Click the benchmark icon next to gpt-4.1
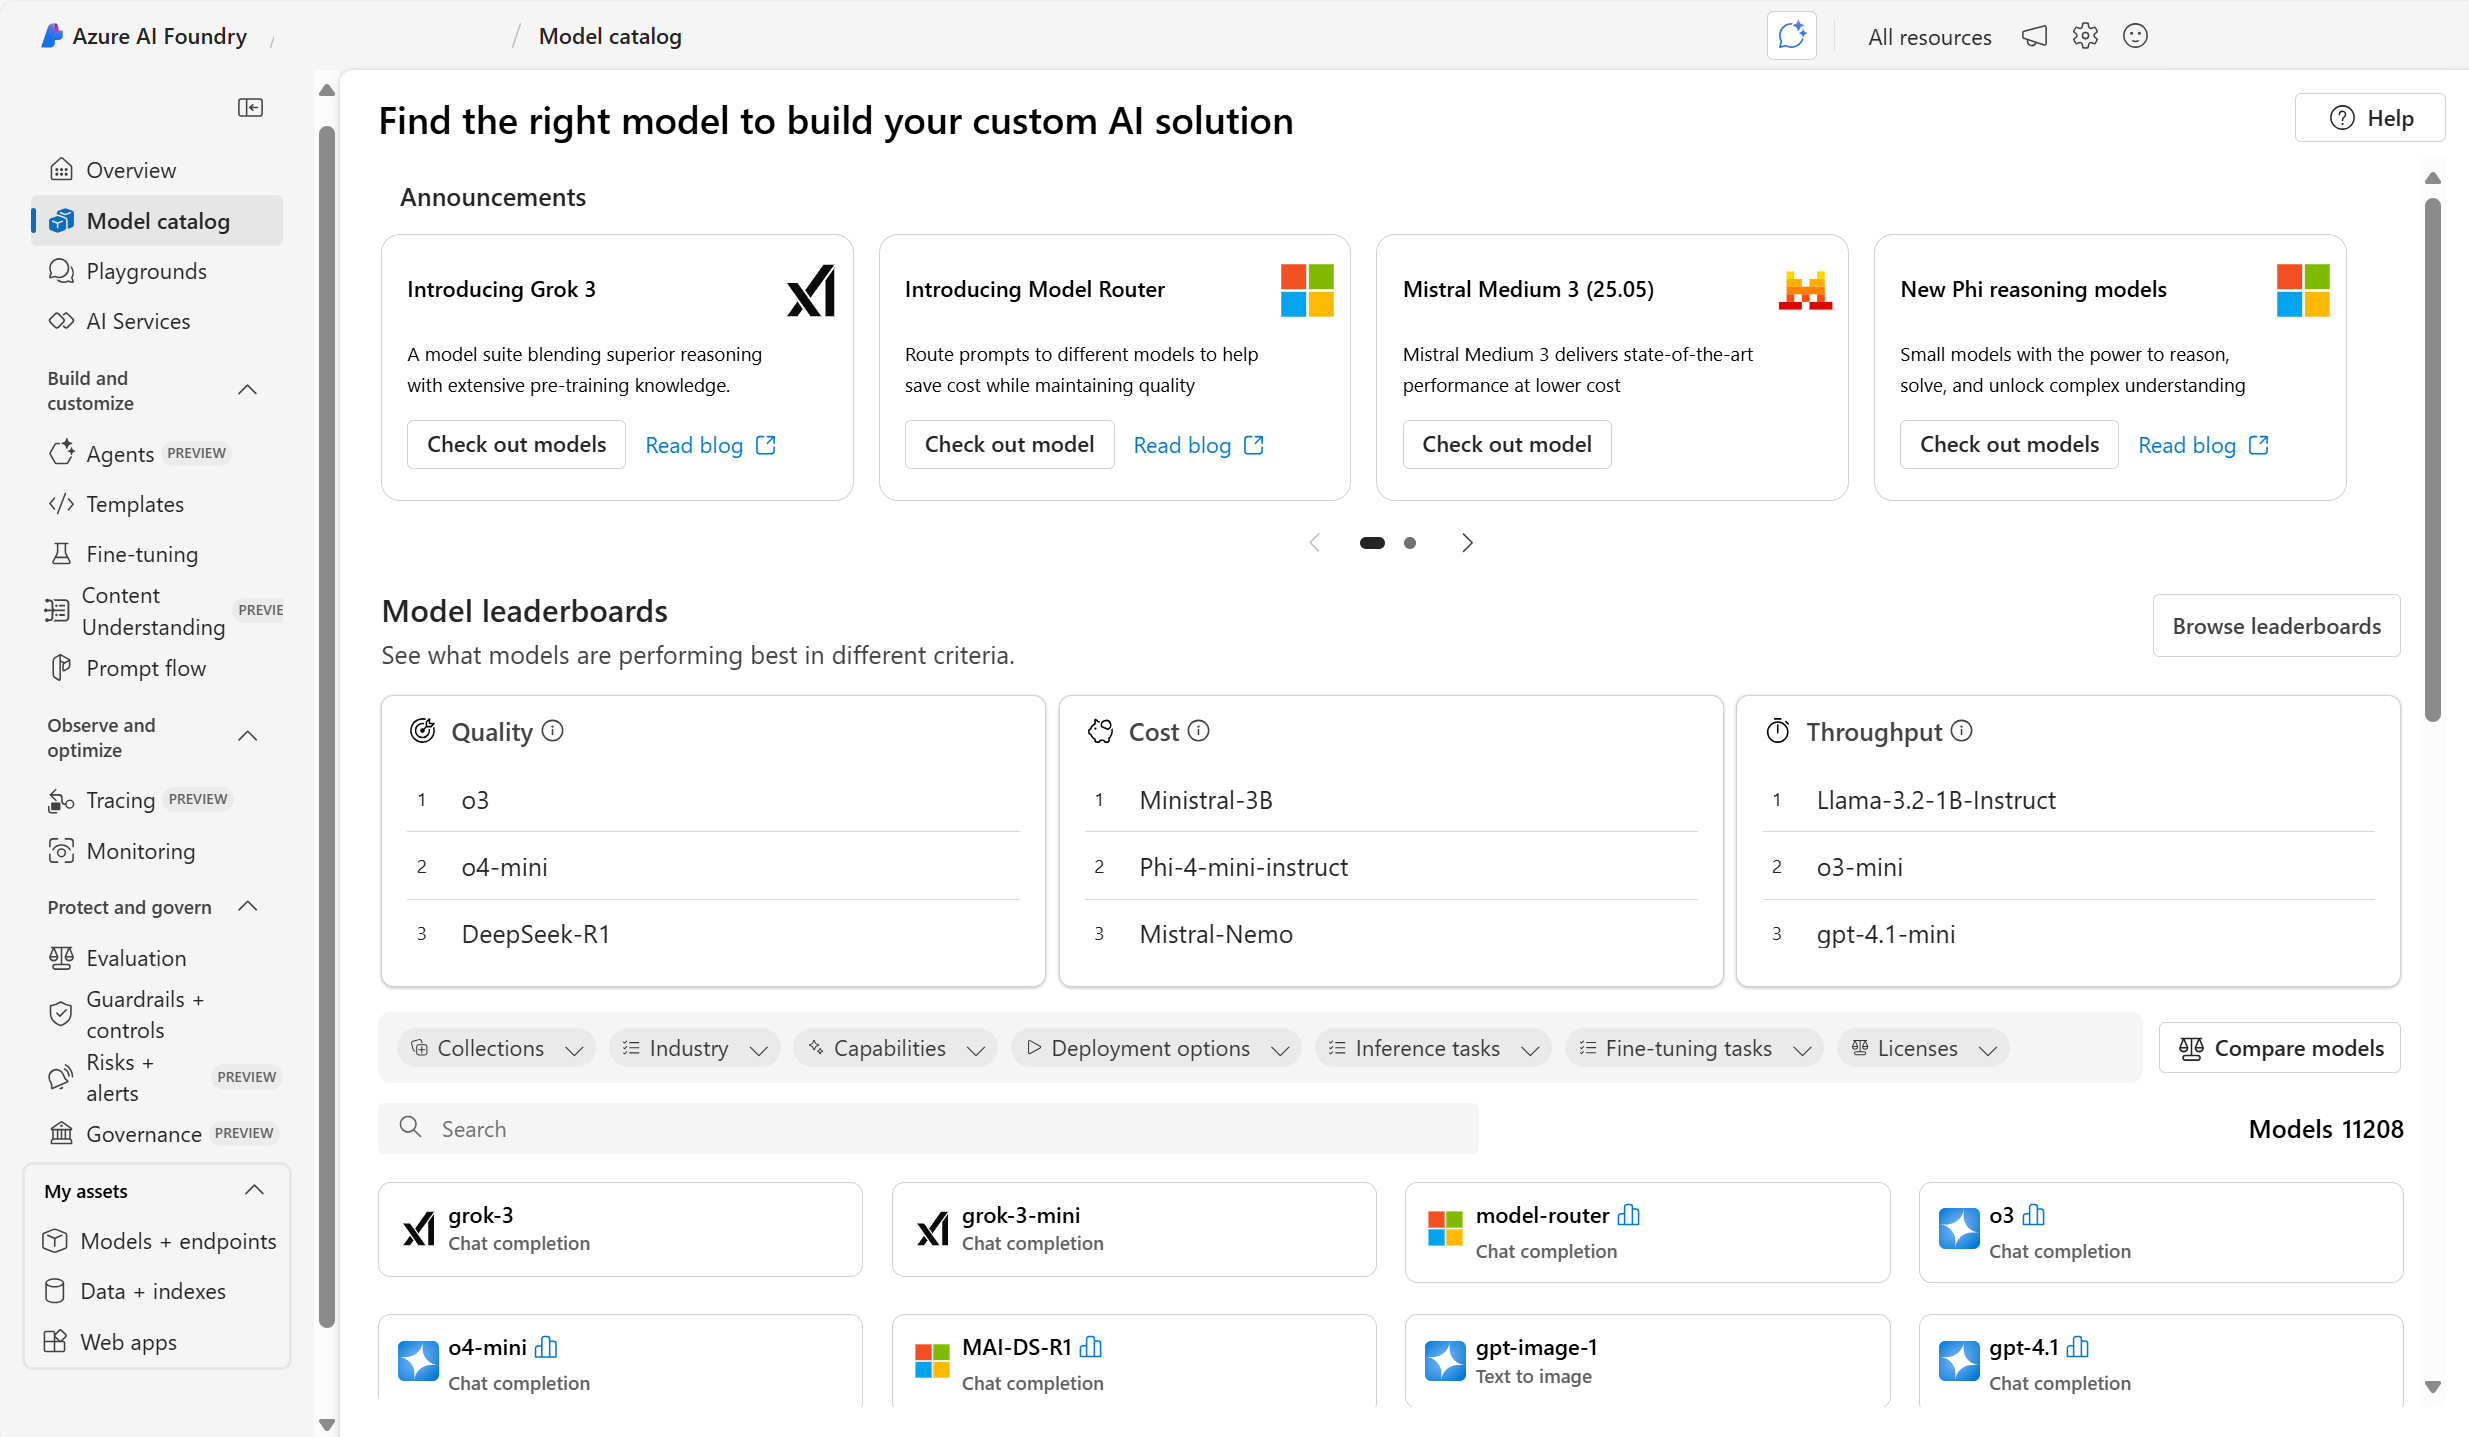Image resolution: width=2469 pixels, height=1437 pixels. [2077, 1347]
